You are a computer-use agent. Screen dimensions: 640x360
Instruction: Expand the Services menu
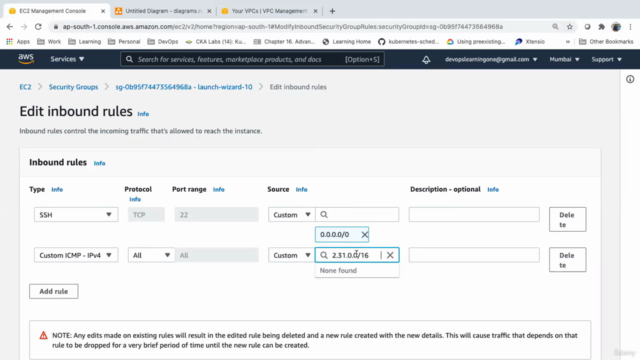(x=67, y=59)
